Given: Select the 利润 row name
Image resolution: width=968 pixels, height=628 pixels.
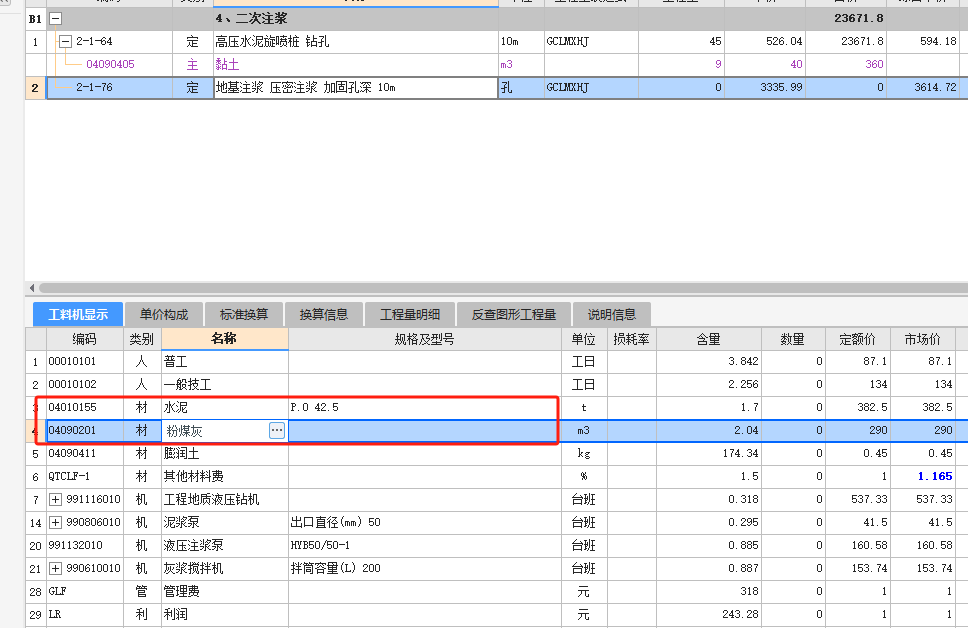Looking at the screenshot, I should click(x=225, y=614).
